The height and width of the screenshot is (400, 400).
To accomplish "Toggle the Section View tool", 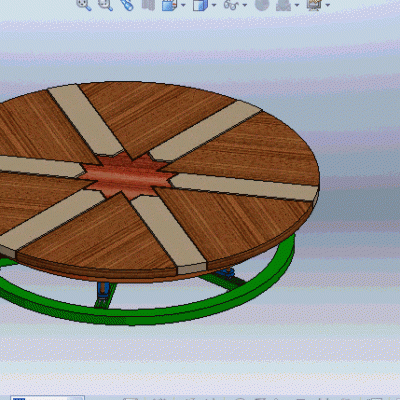I will click(x=148, y=5).
